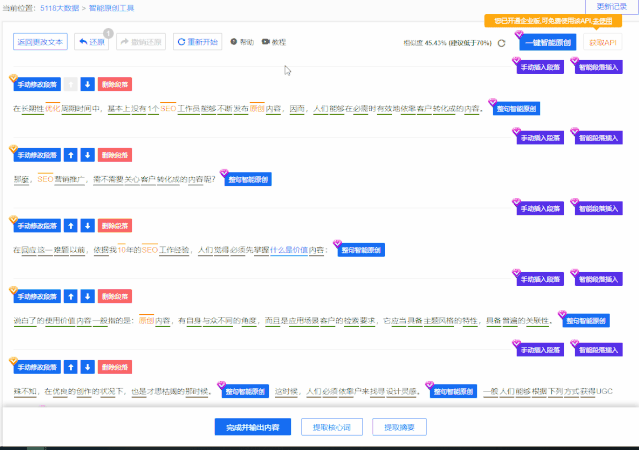Viewport: 639px width, 450px height.
Task: Open 帮助 help
Action: (242, 42)
